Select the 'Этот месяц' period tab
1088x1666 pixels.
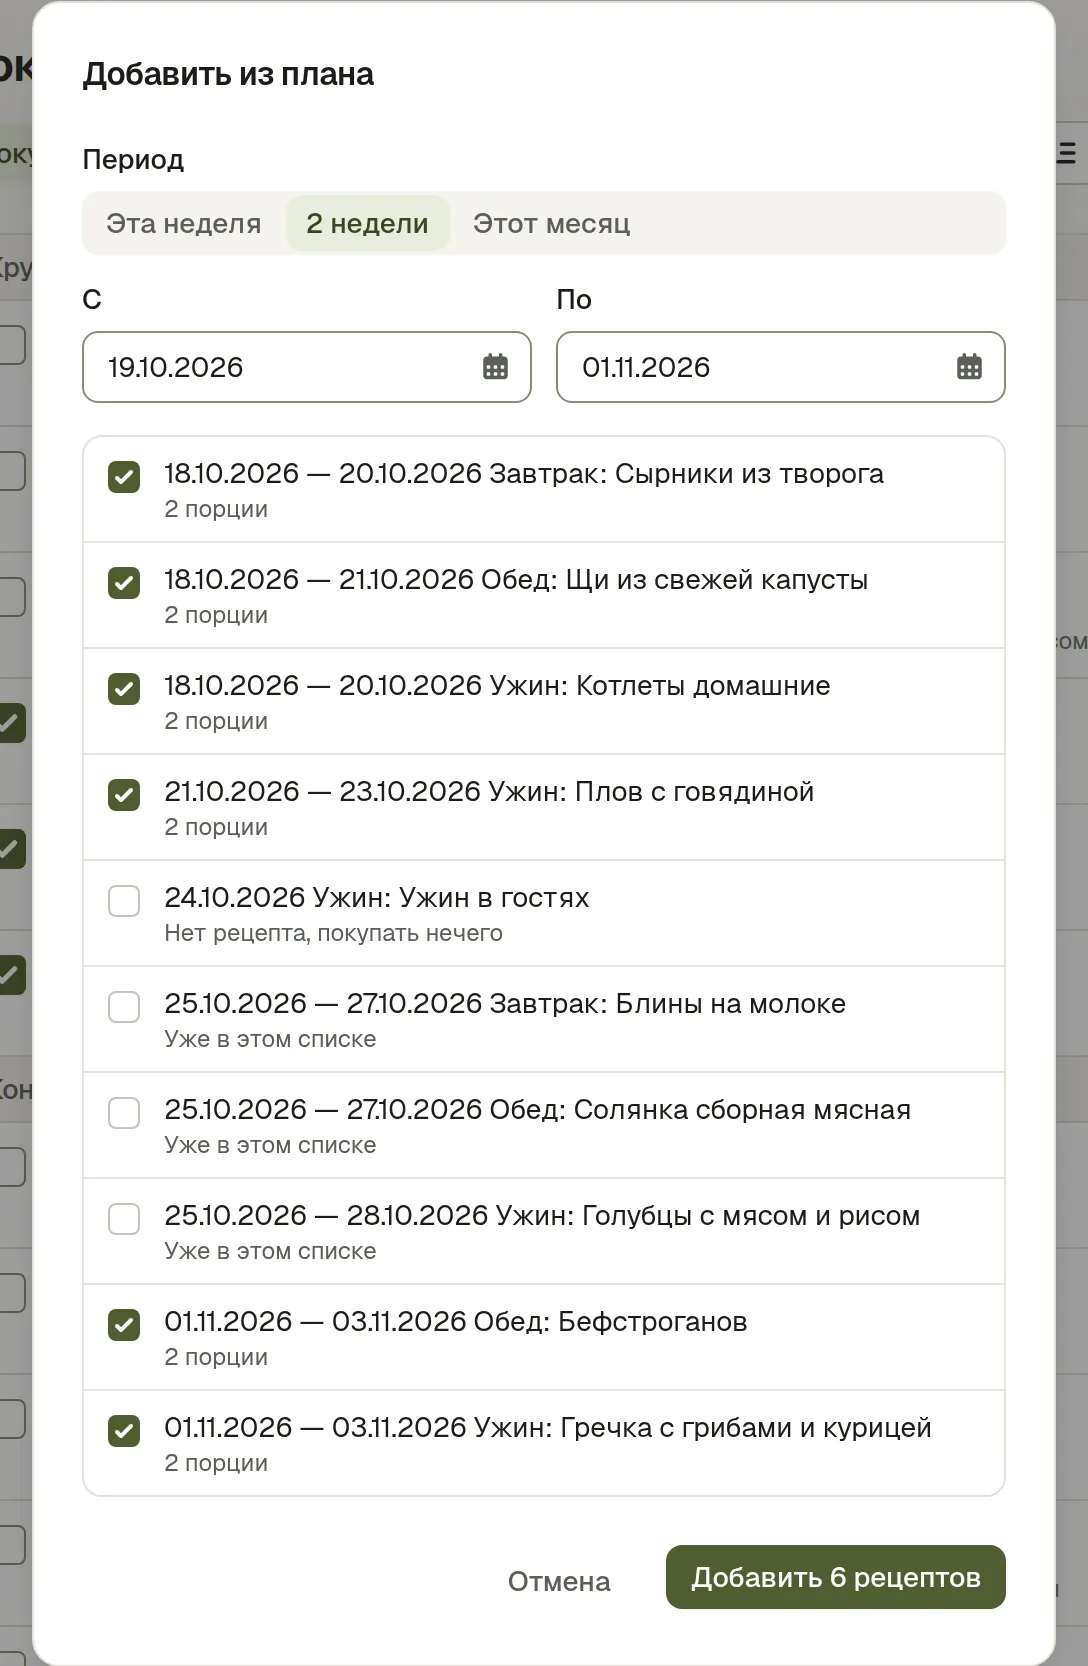coord(551,223)
